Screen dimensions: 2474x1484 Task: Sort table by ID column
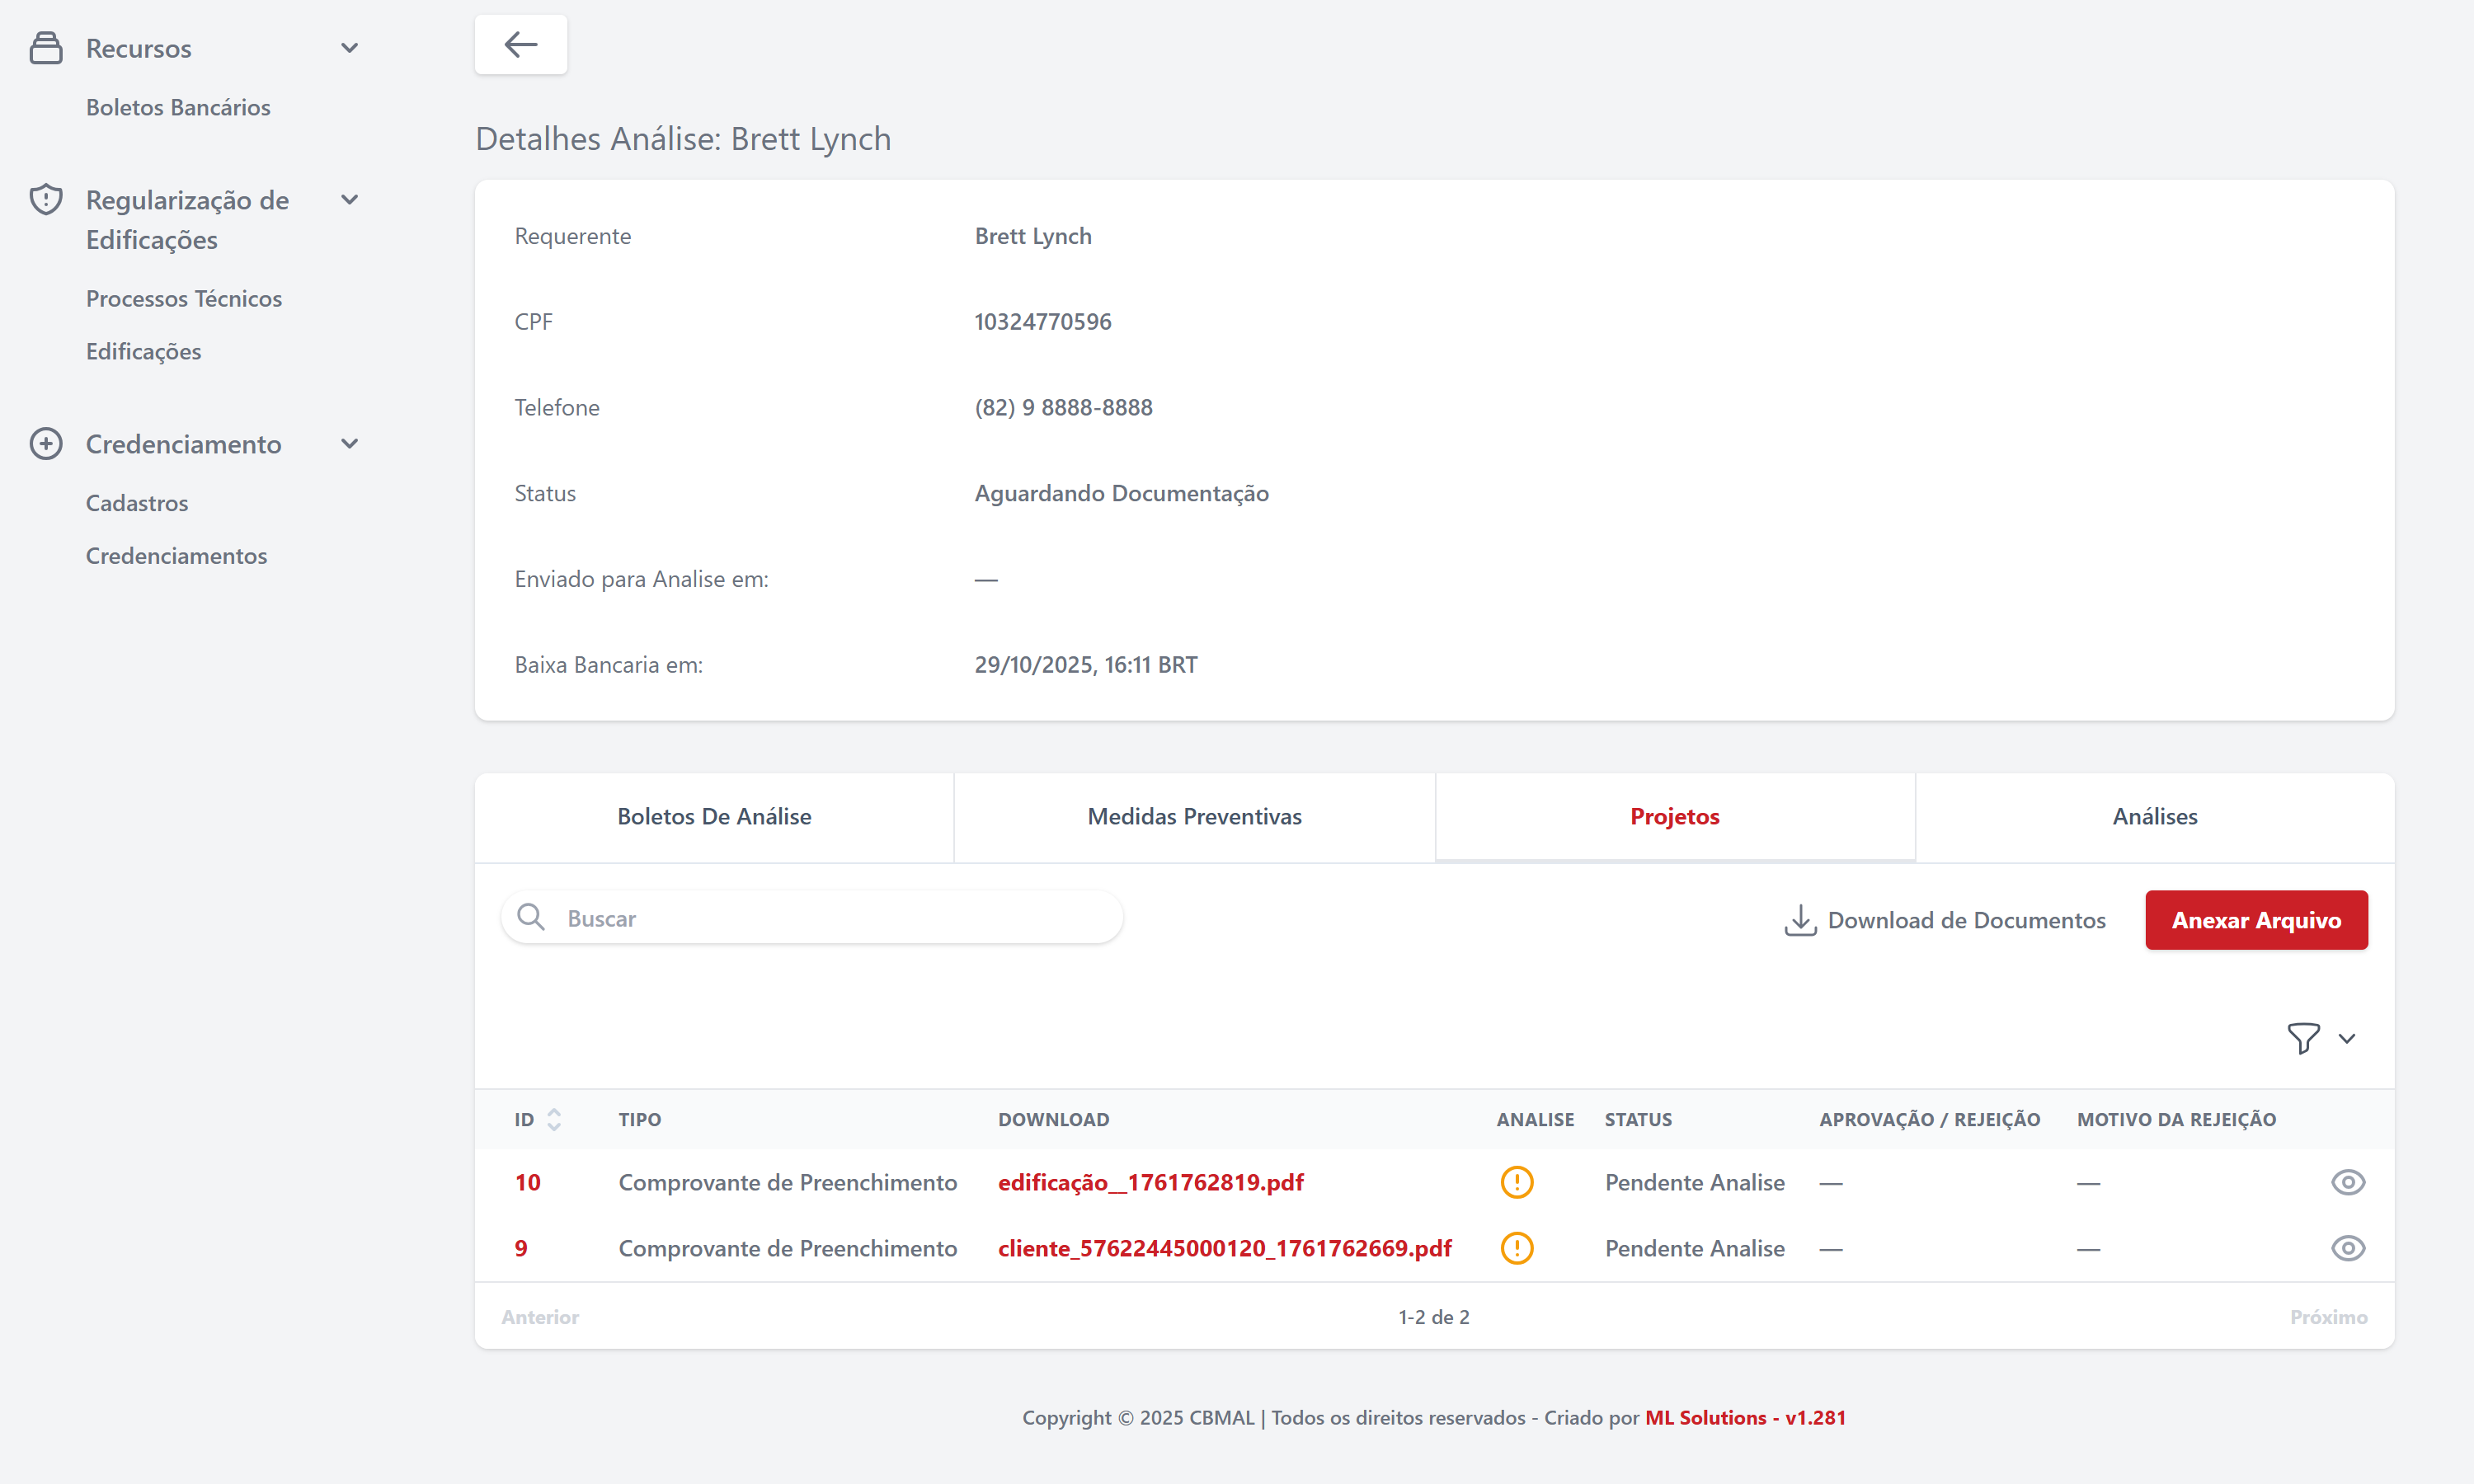[553, 1119]
